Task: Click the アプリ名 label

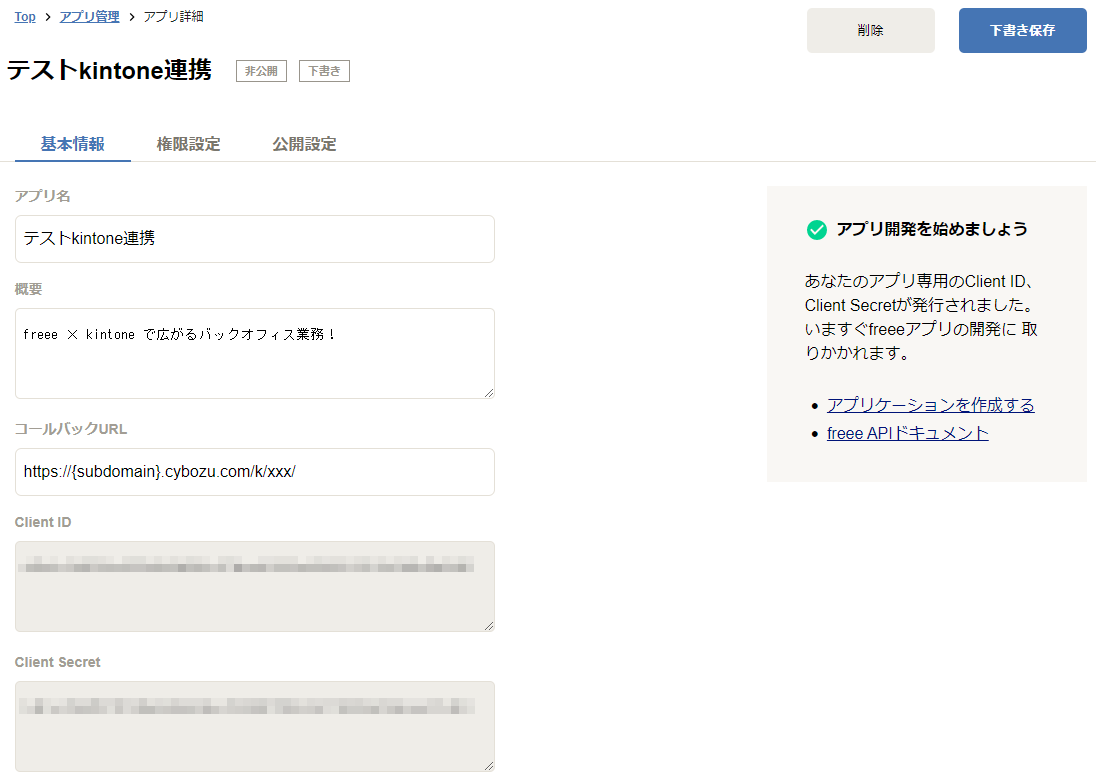Action: [42, 196]
